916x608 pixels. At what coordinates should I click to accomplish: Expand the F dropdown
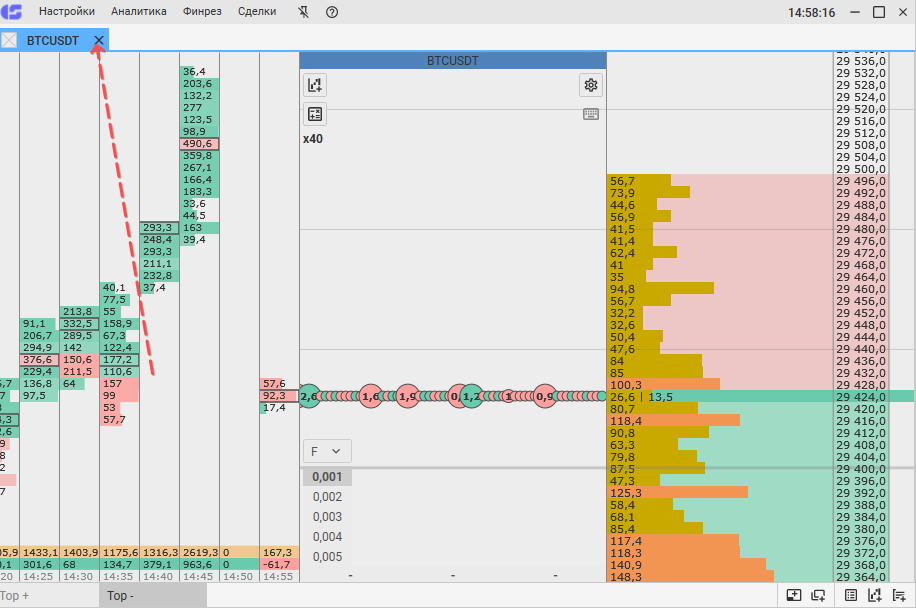[x=327, y=451]
